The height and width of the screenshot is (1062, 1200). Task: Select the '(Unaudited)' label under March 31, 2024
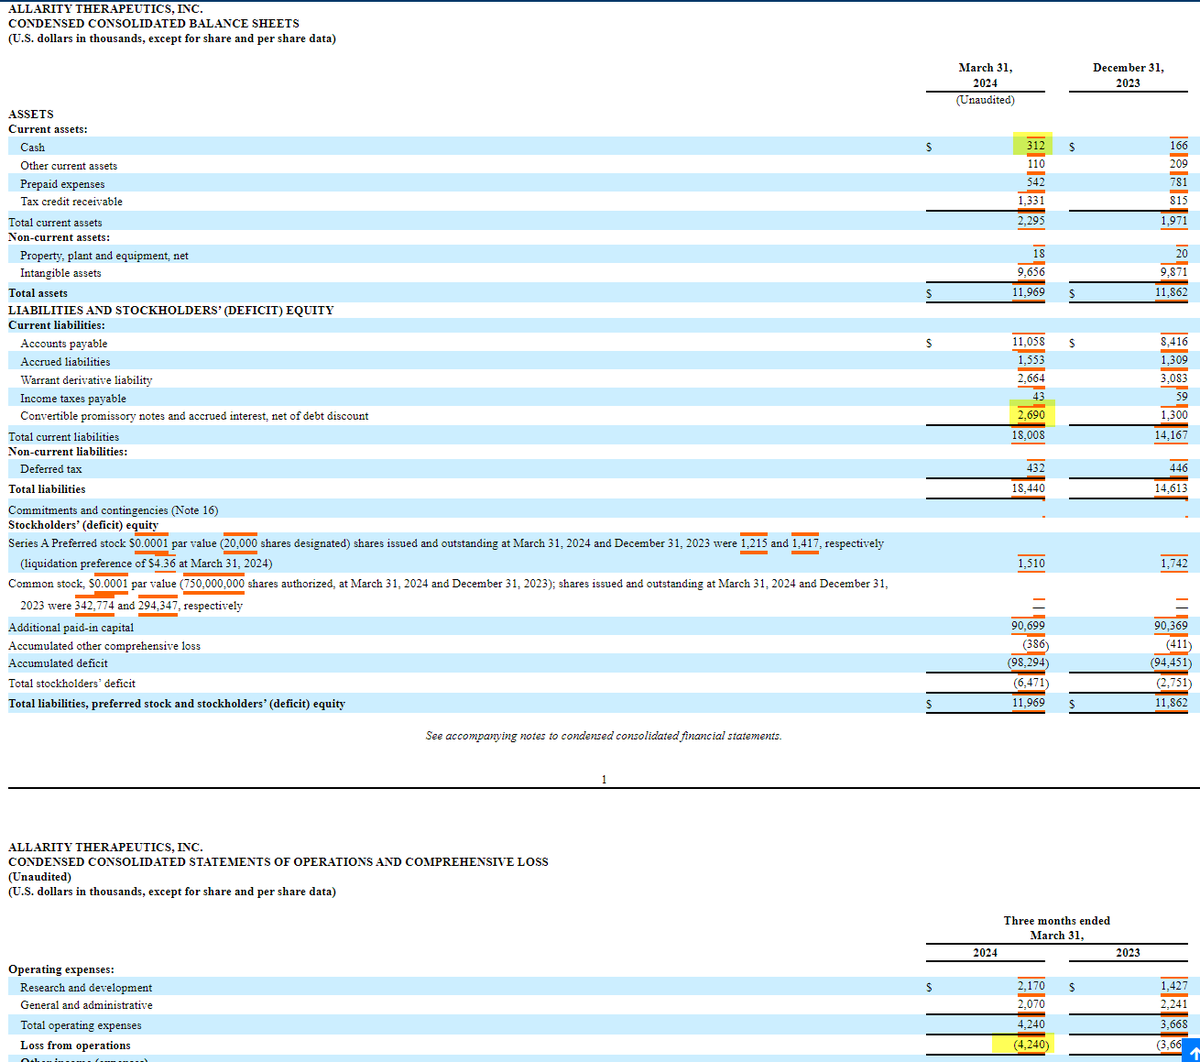pos(985,99)
